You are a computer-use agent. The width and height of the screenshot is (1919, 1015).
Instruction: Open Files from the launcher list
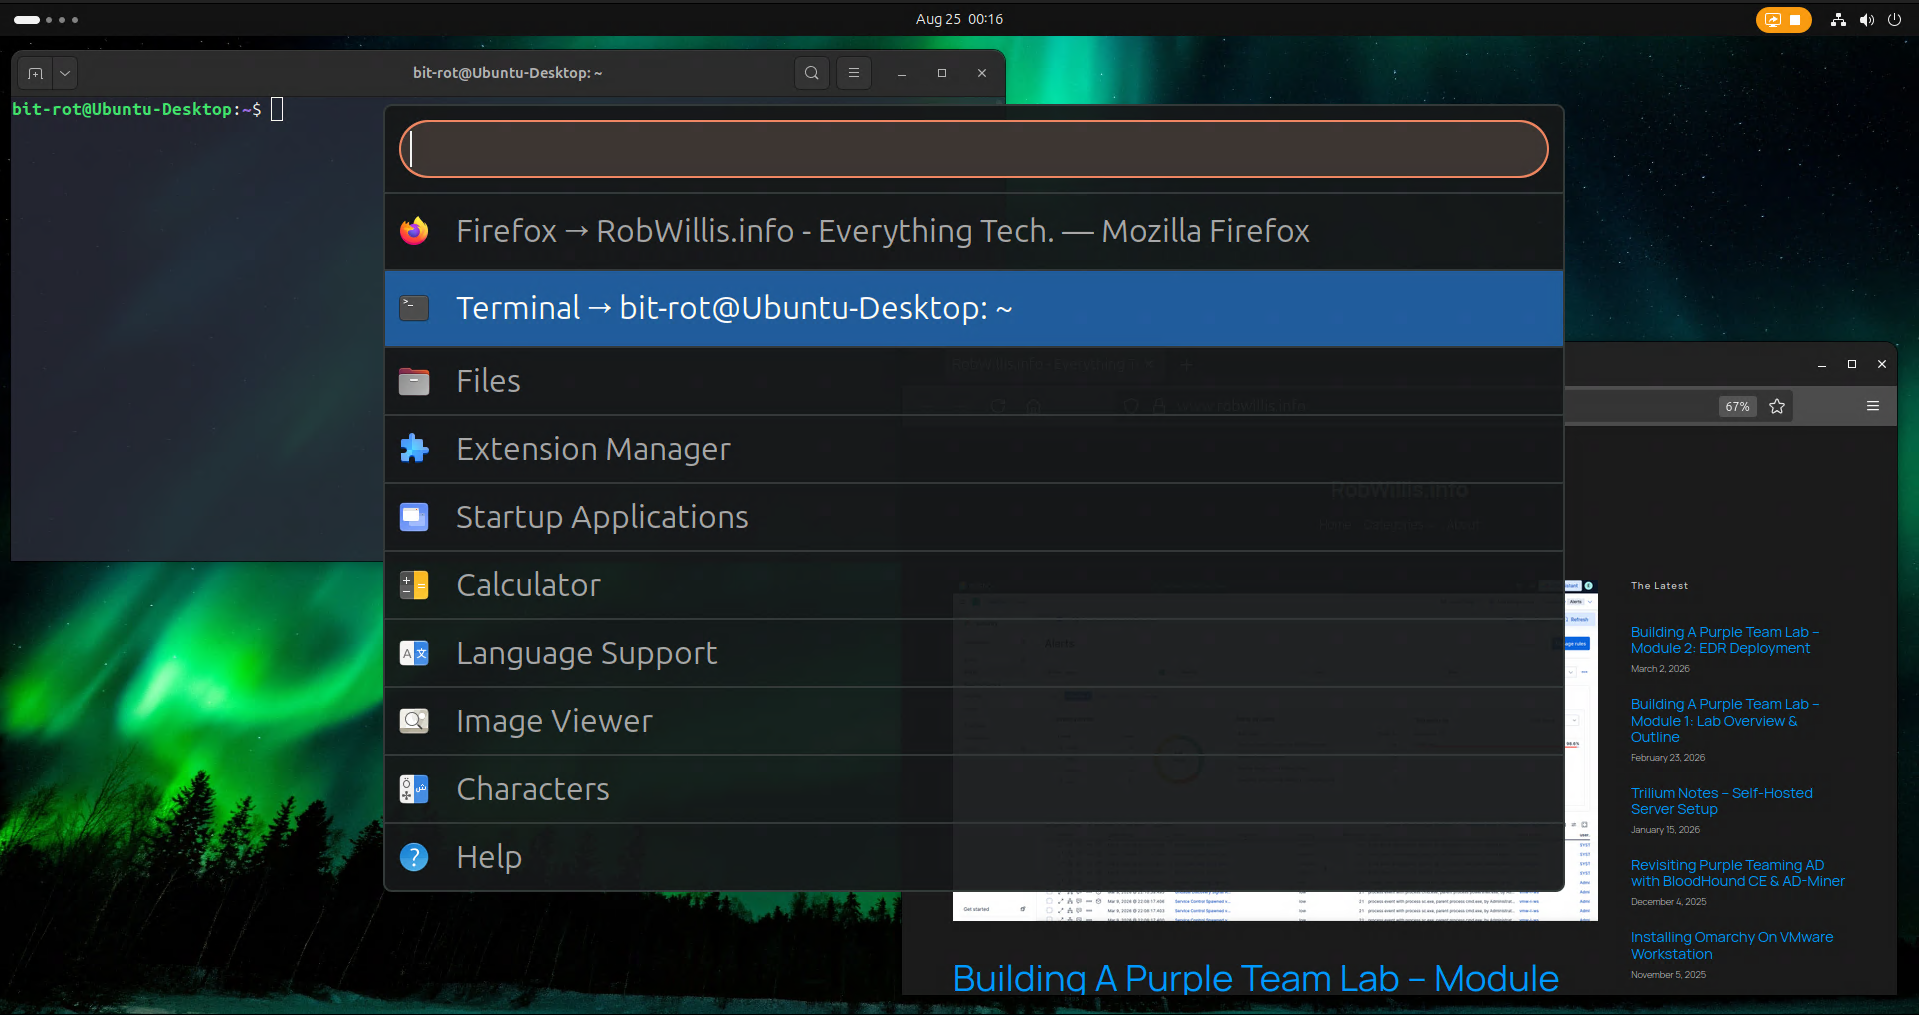click(x=973, y=381)
